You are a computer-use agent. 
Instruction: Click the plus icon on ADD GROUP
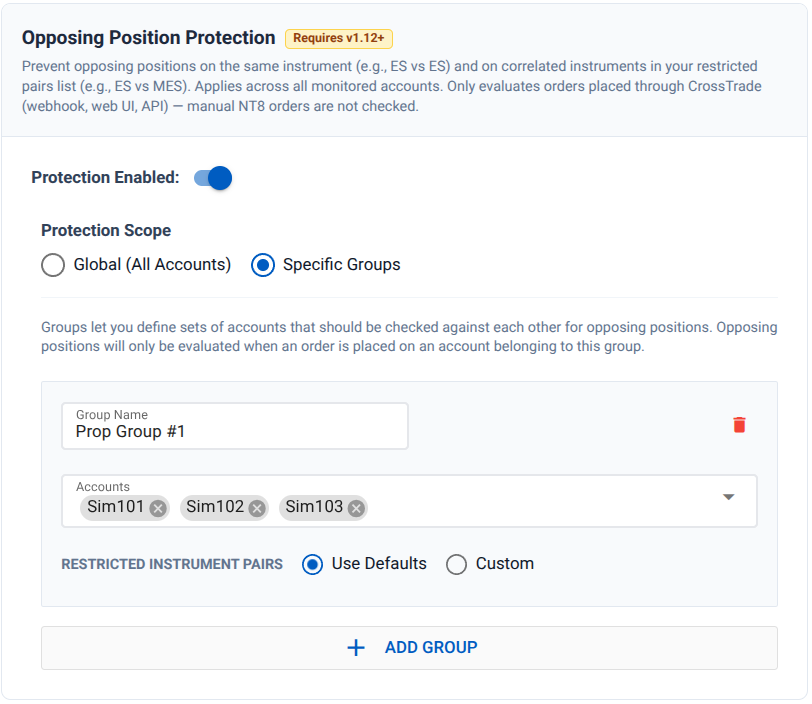click(x=356, y=647)
